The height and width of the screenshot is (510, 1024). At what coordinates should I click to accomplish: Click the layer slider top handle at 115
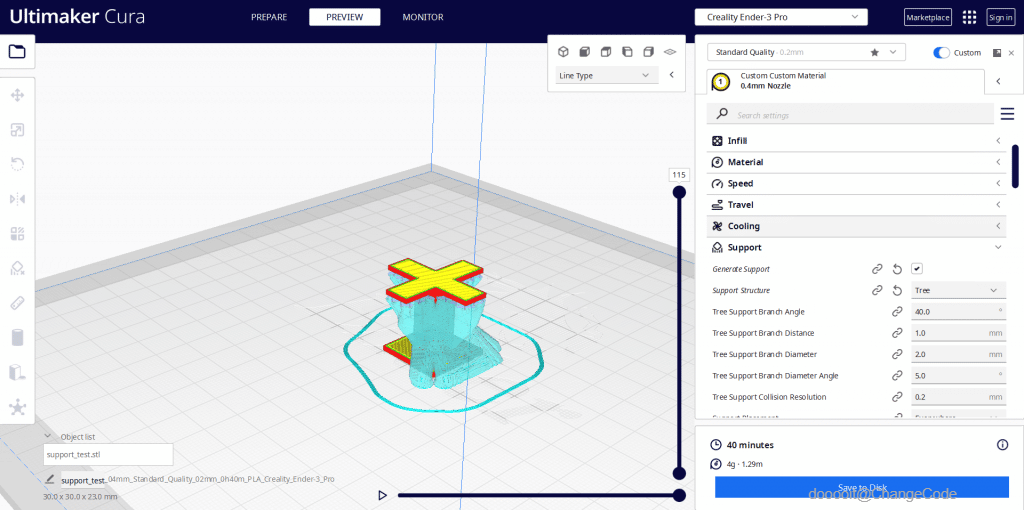[679, 192]
